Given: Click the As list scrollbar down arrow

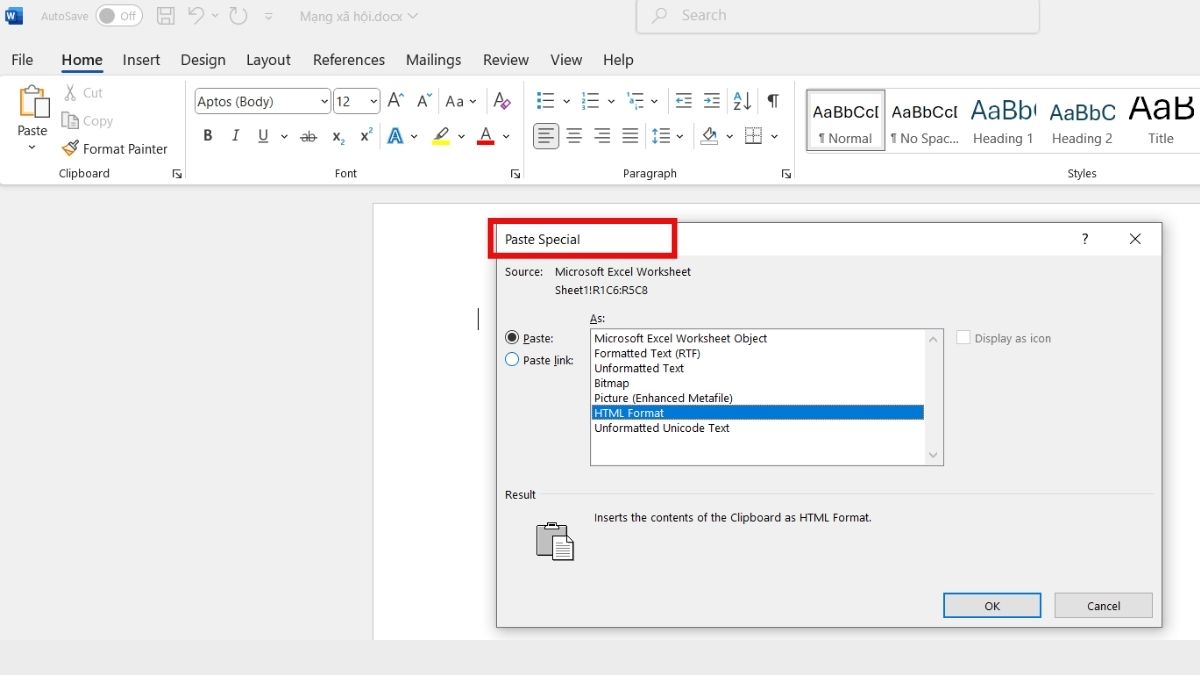Looking at the screenshot, I should coord(934,455).
